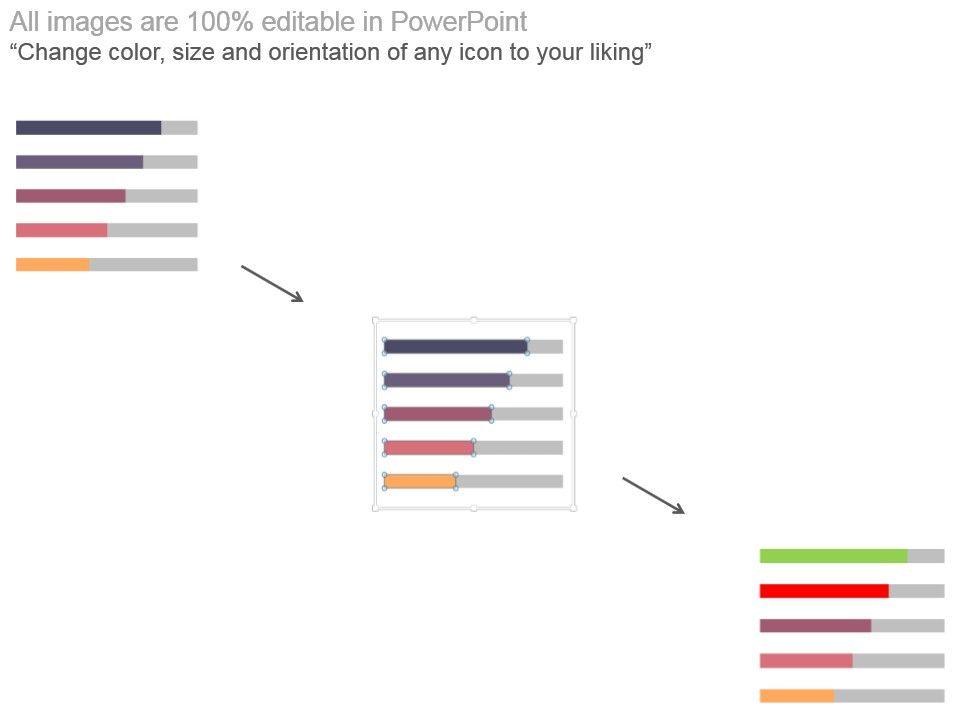Image resolution: width=960 pixels, height=720 pixels.
Task: Click the orange bar in the selected middle chart
Action: coord(420,482)
